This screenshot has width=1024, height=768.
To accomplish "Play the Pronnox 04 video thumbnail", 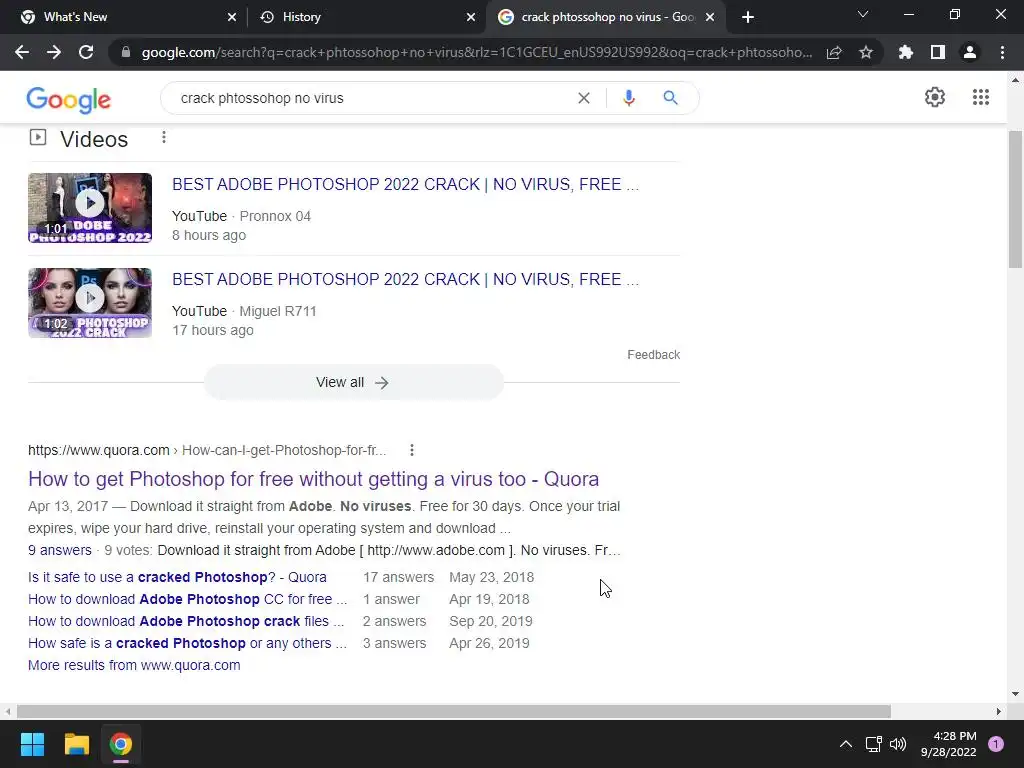I will (x=90, y=208).
